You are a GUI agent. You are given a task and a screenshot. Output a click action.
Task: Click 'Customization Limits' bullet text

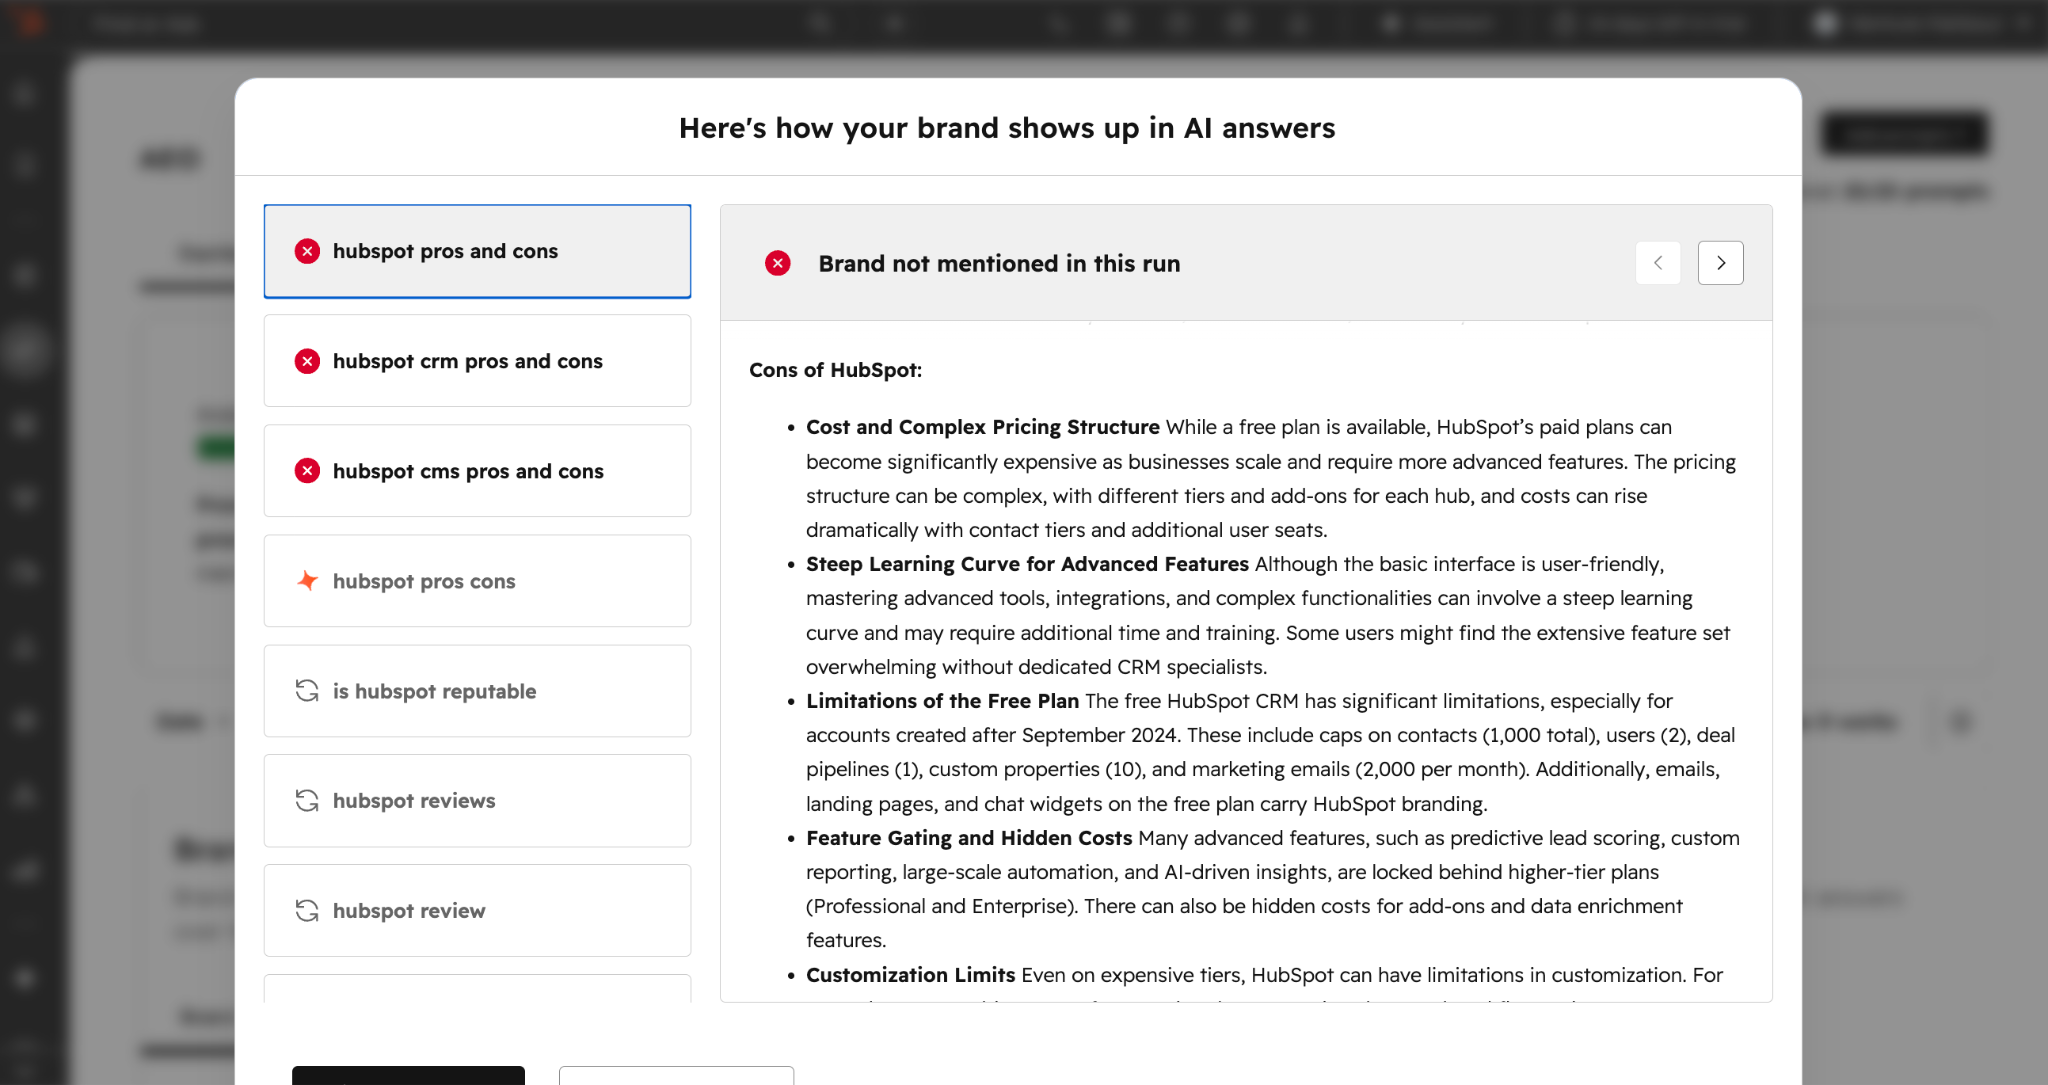pyautogui.click(x=911, y=975)
